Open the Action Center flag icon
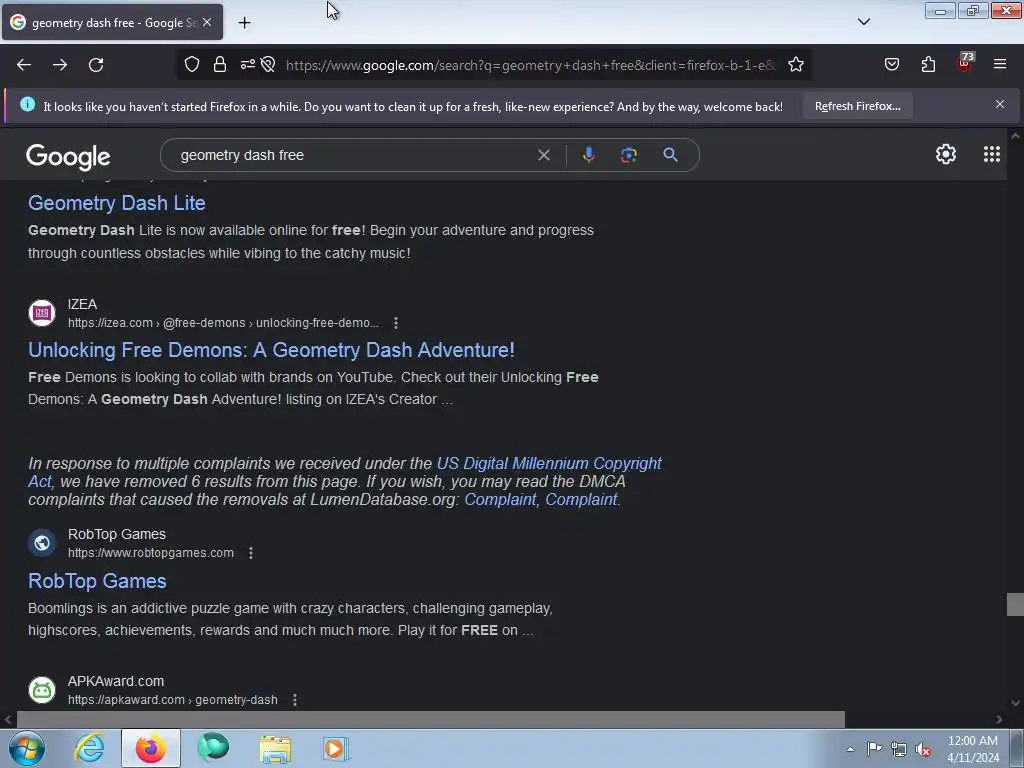 (x=874, y=749)
